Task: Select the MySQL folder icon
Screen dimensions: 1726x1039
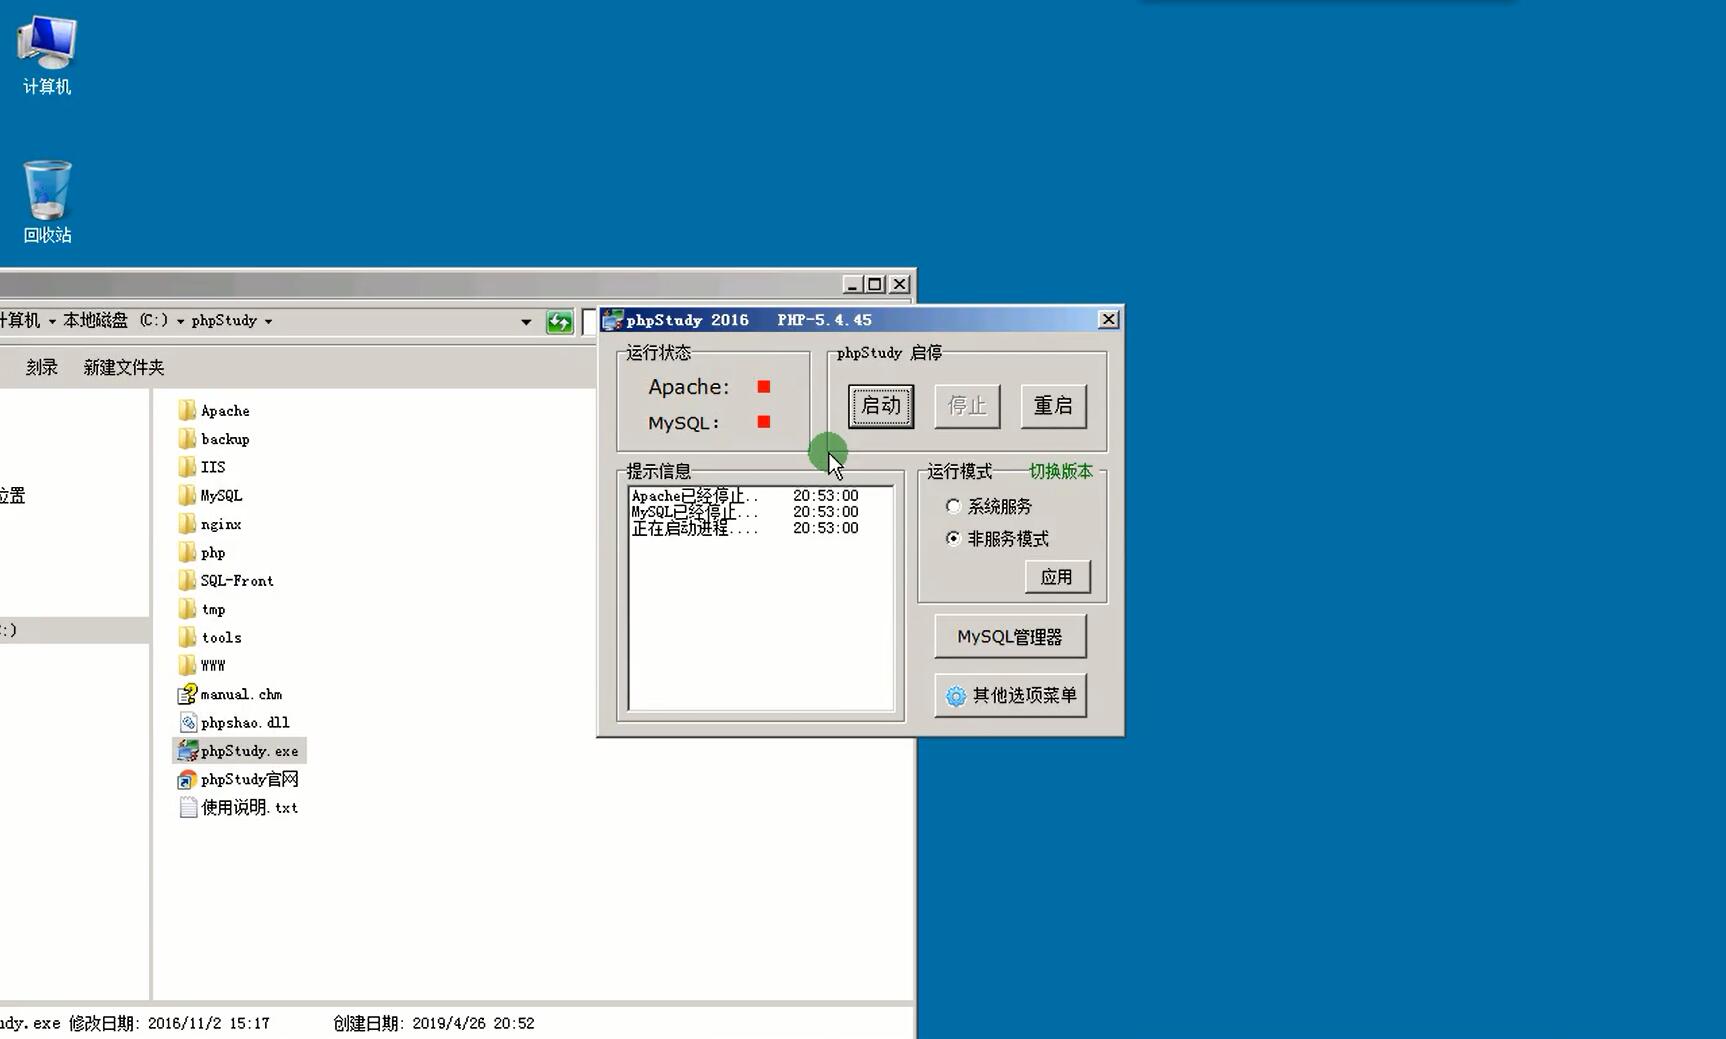Action: point(187,495)
